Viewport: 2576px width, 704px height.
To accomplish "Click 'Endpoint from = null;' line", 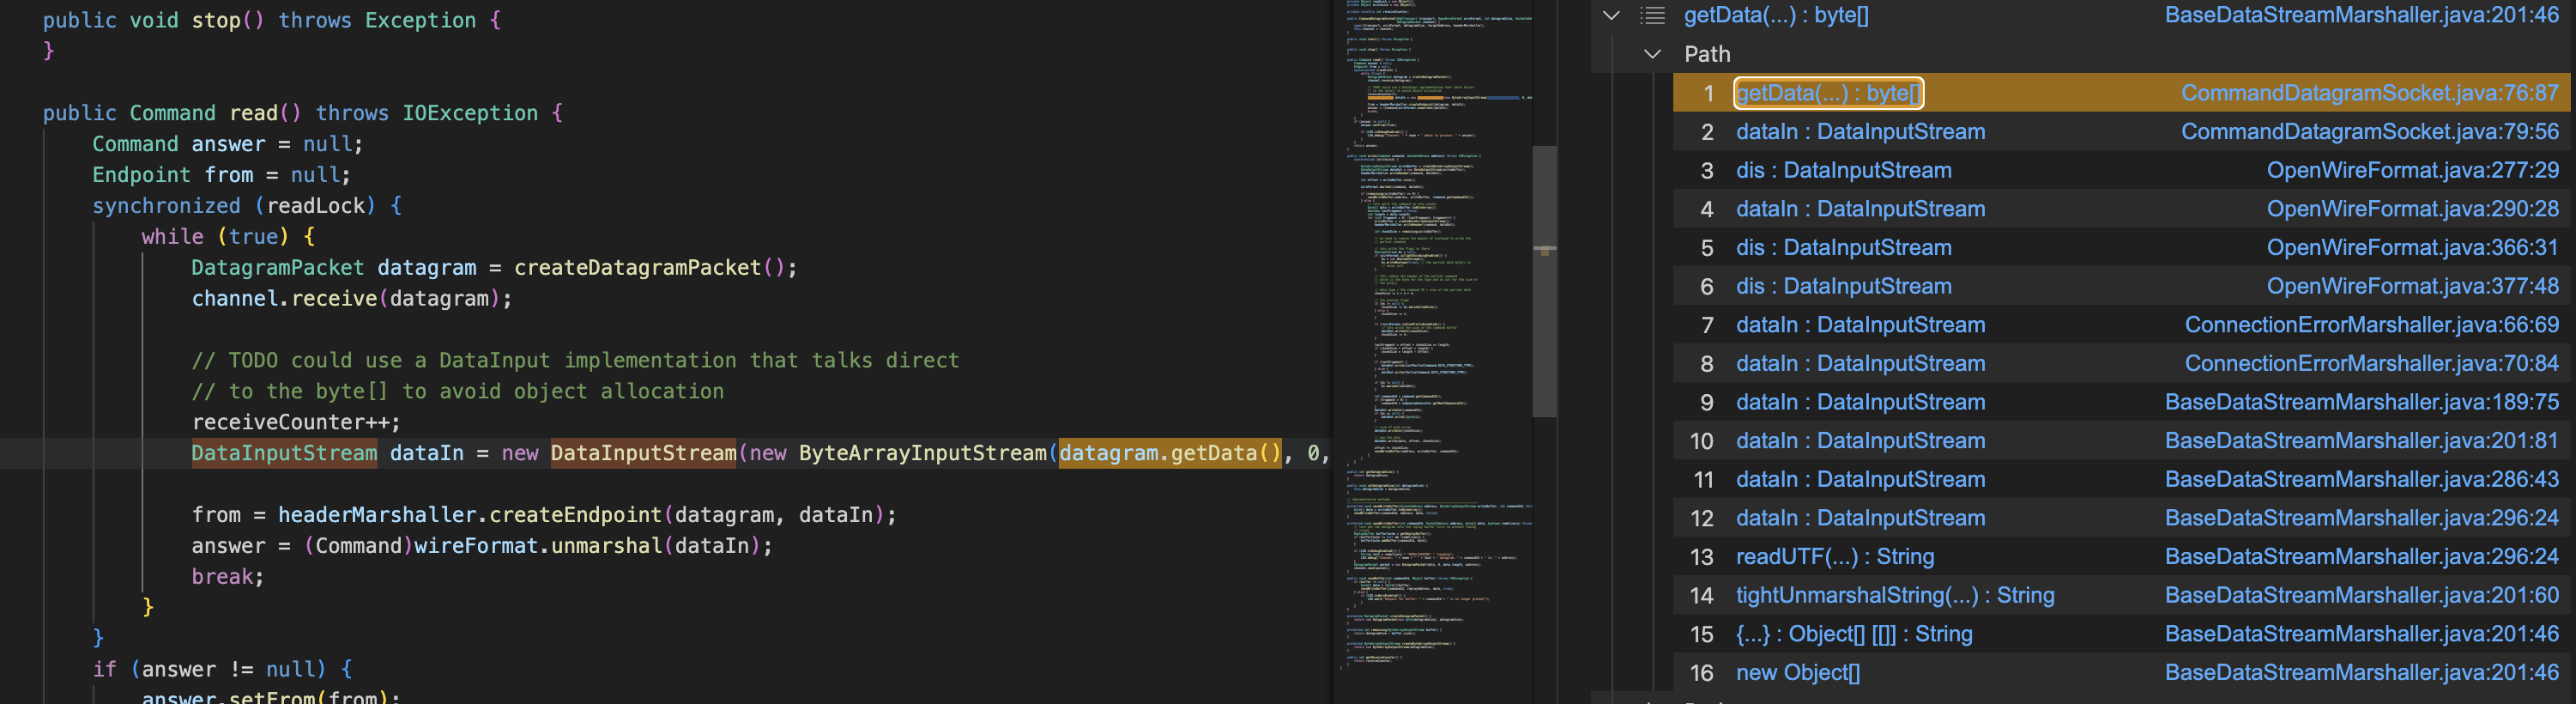I will (x=222, y=175).
